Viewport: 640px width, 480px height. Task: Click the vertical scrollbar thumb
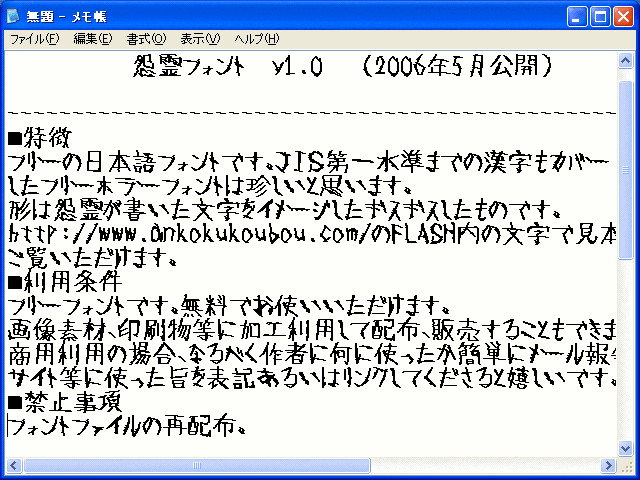tap(625, 170)
